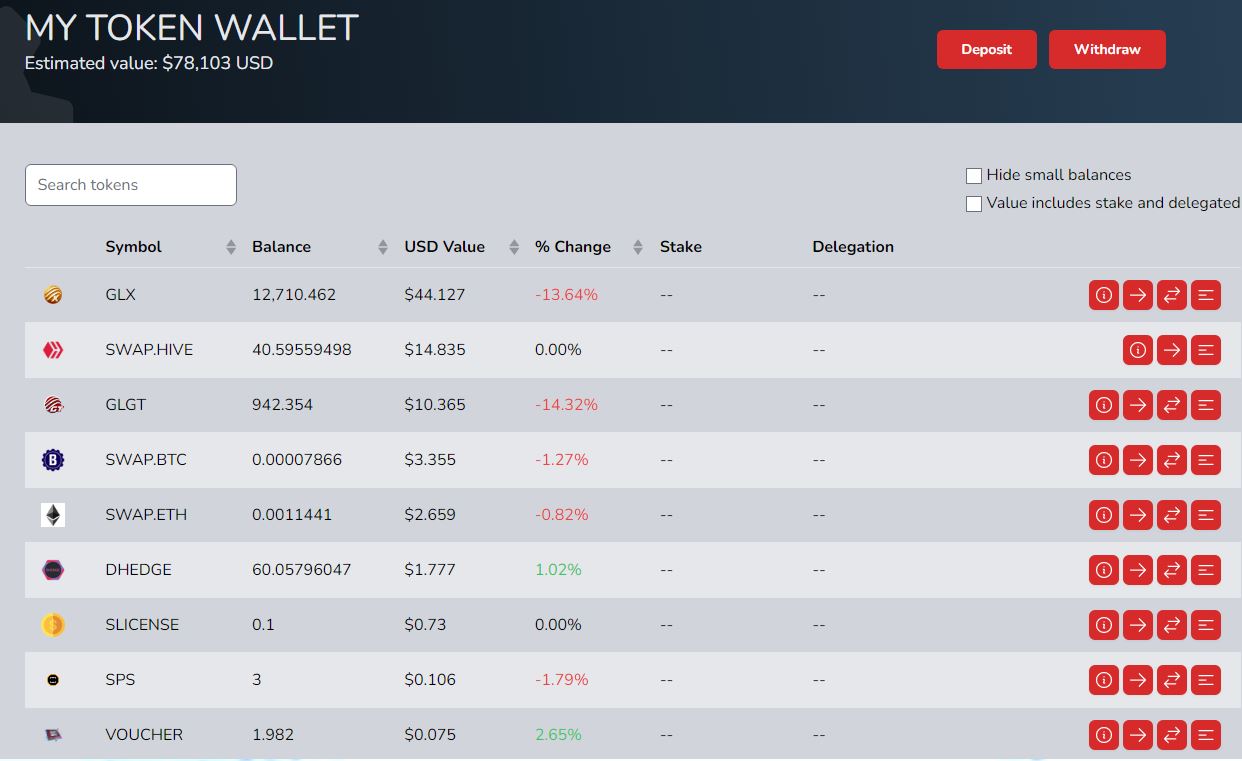Click the SWAP.ETH Ethereum logo
The image size is (1242, 761).
(53, 515)
